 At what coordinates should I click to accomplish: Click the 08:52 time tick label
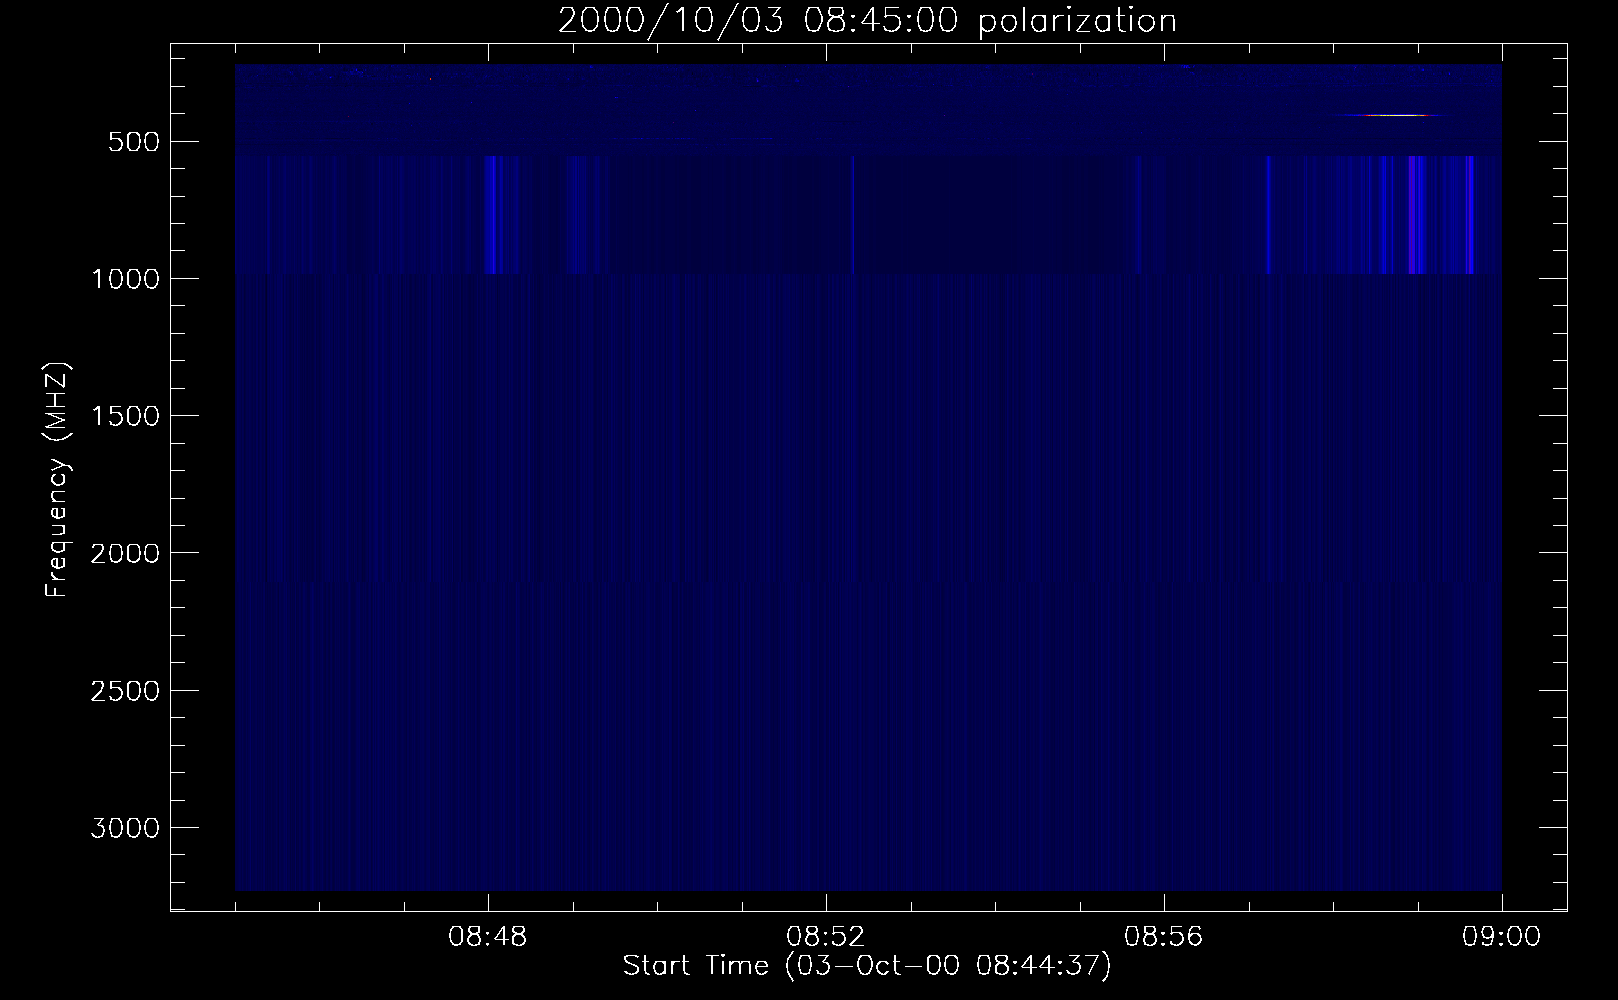pyautogui.click(x=826, y=937)
